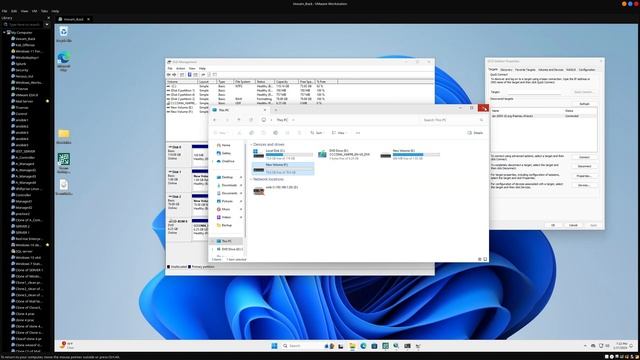Toggle the Details pane in File Explorer
Image resolution: width=640 pixels, height=360 pixels.
click(x=476, y=133)
